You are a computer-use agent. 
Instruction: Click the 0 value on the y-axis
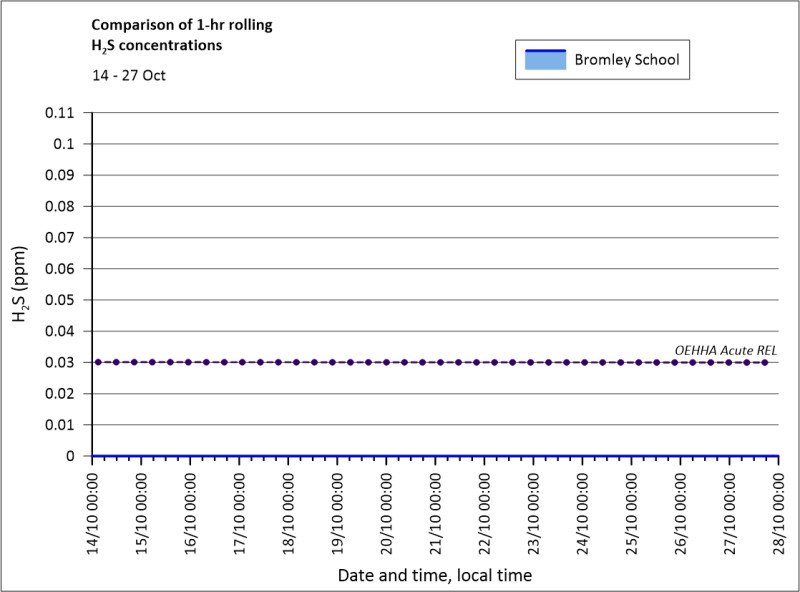coord(70,456)
